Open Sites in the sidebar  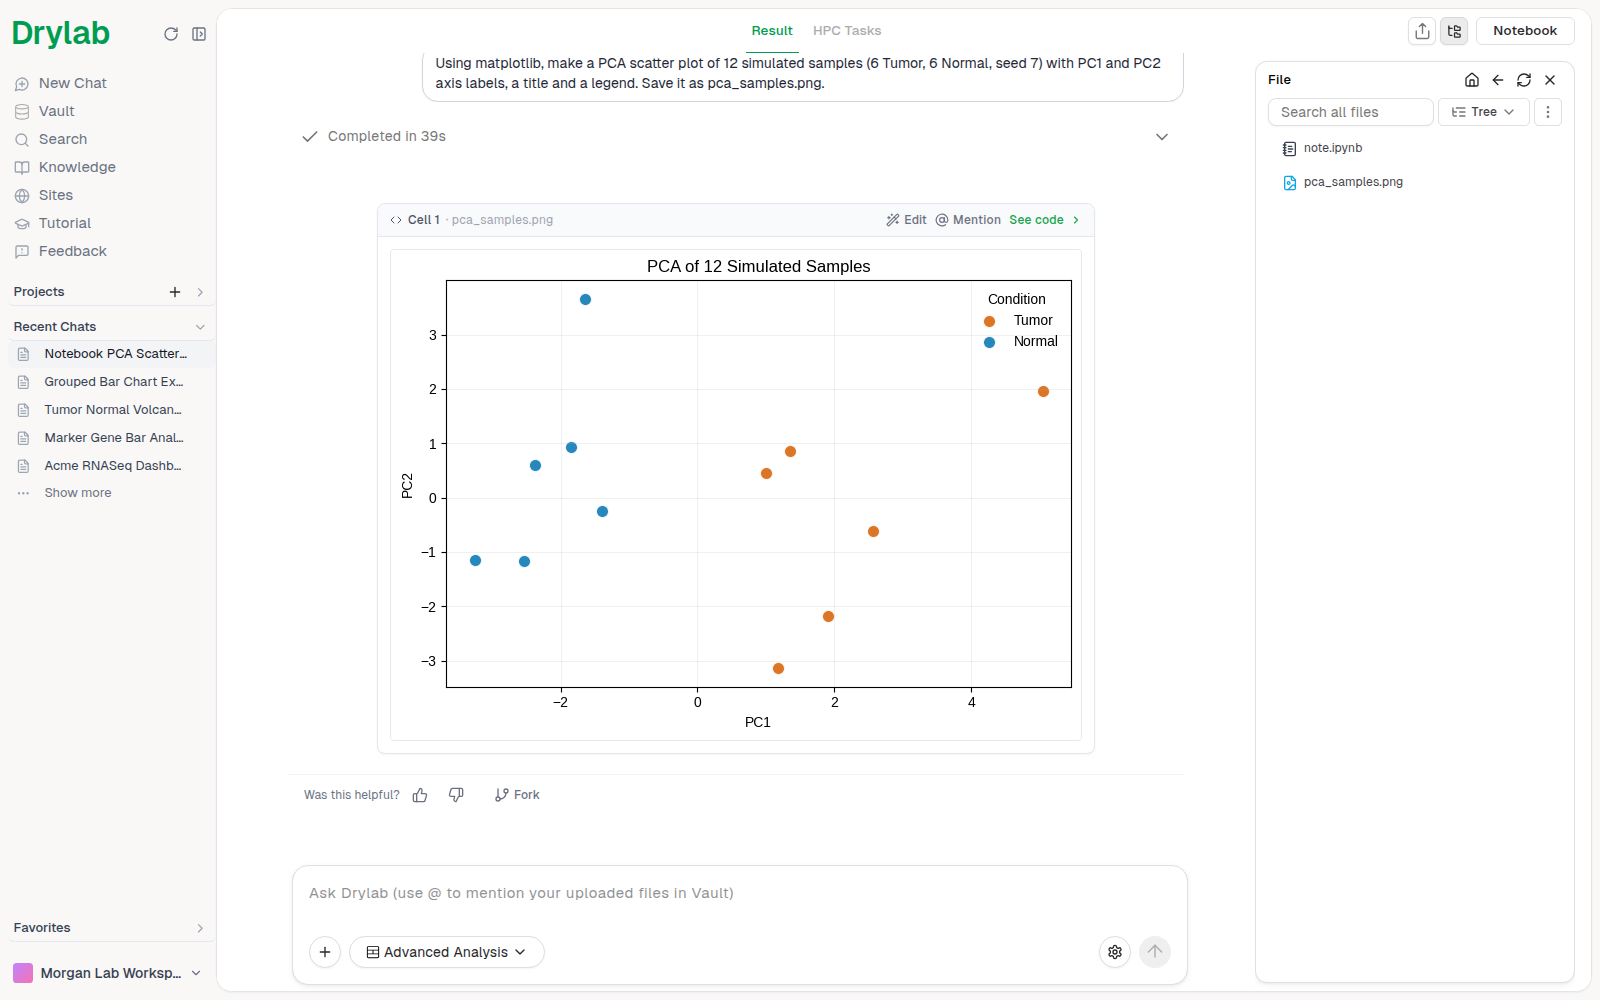pyautogui.click(x=55, y=195)
